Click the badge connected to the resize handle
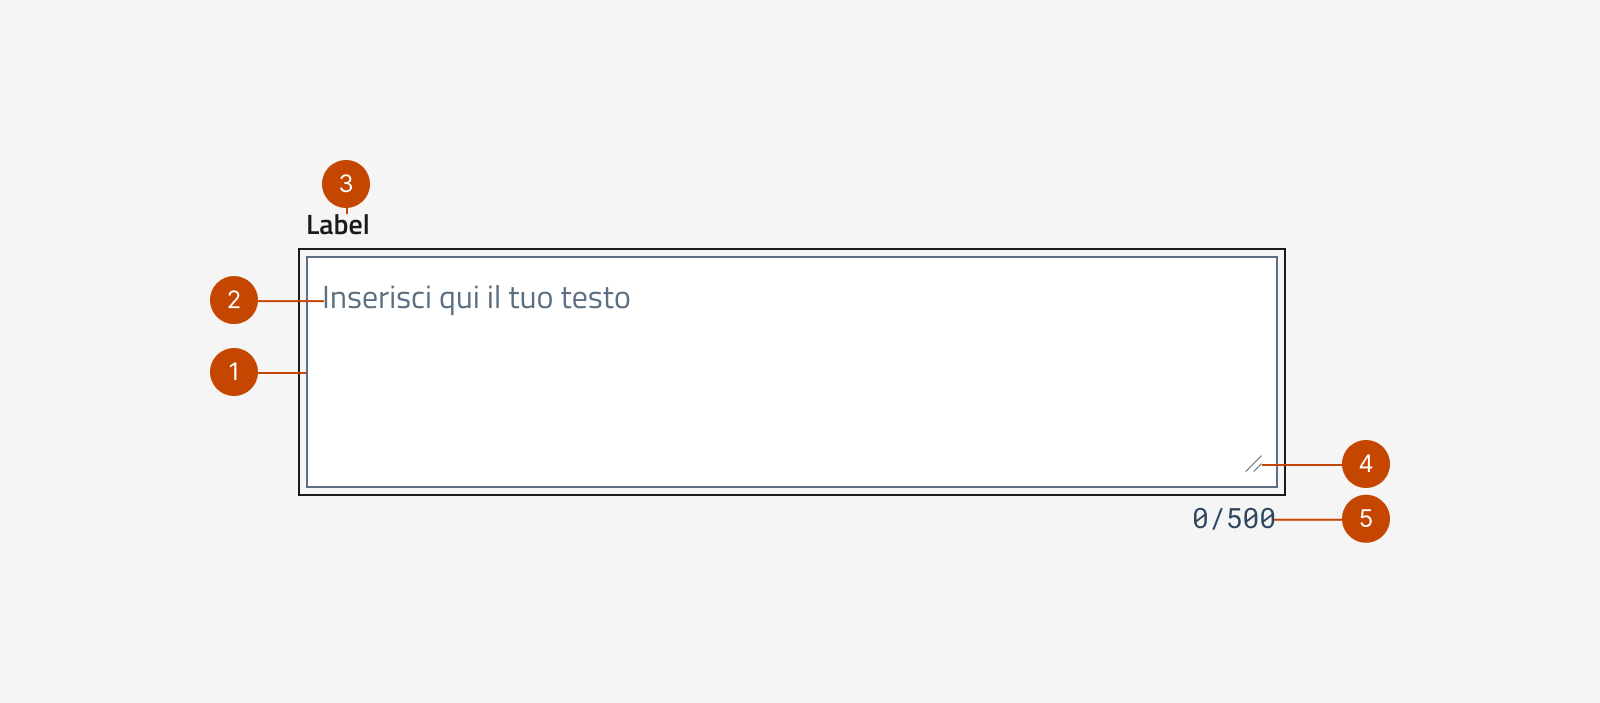 (1365, 464)
